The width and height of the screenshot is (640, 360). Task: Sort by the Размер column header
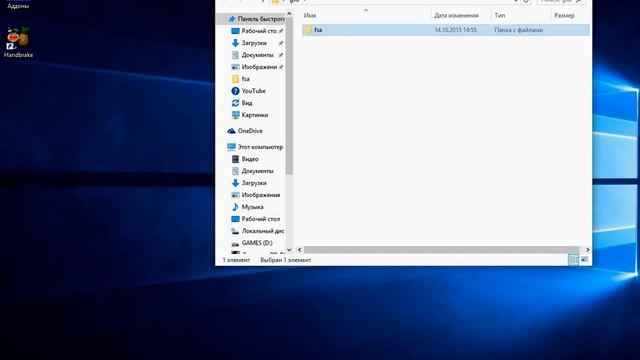coord(564,16)
